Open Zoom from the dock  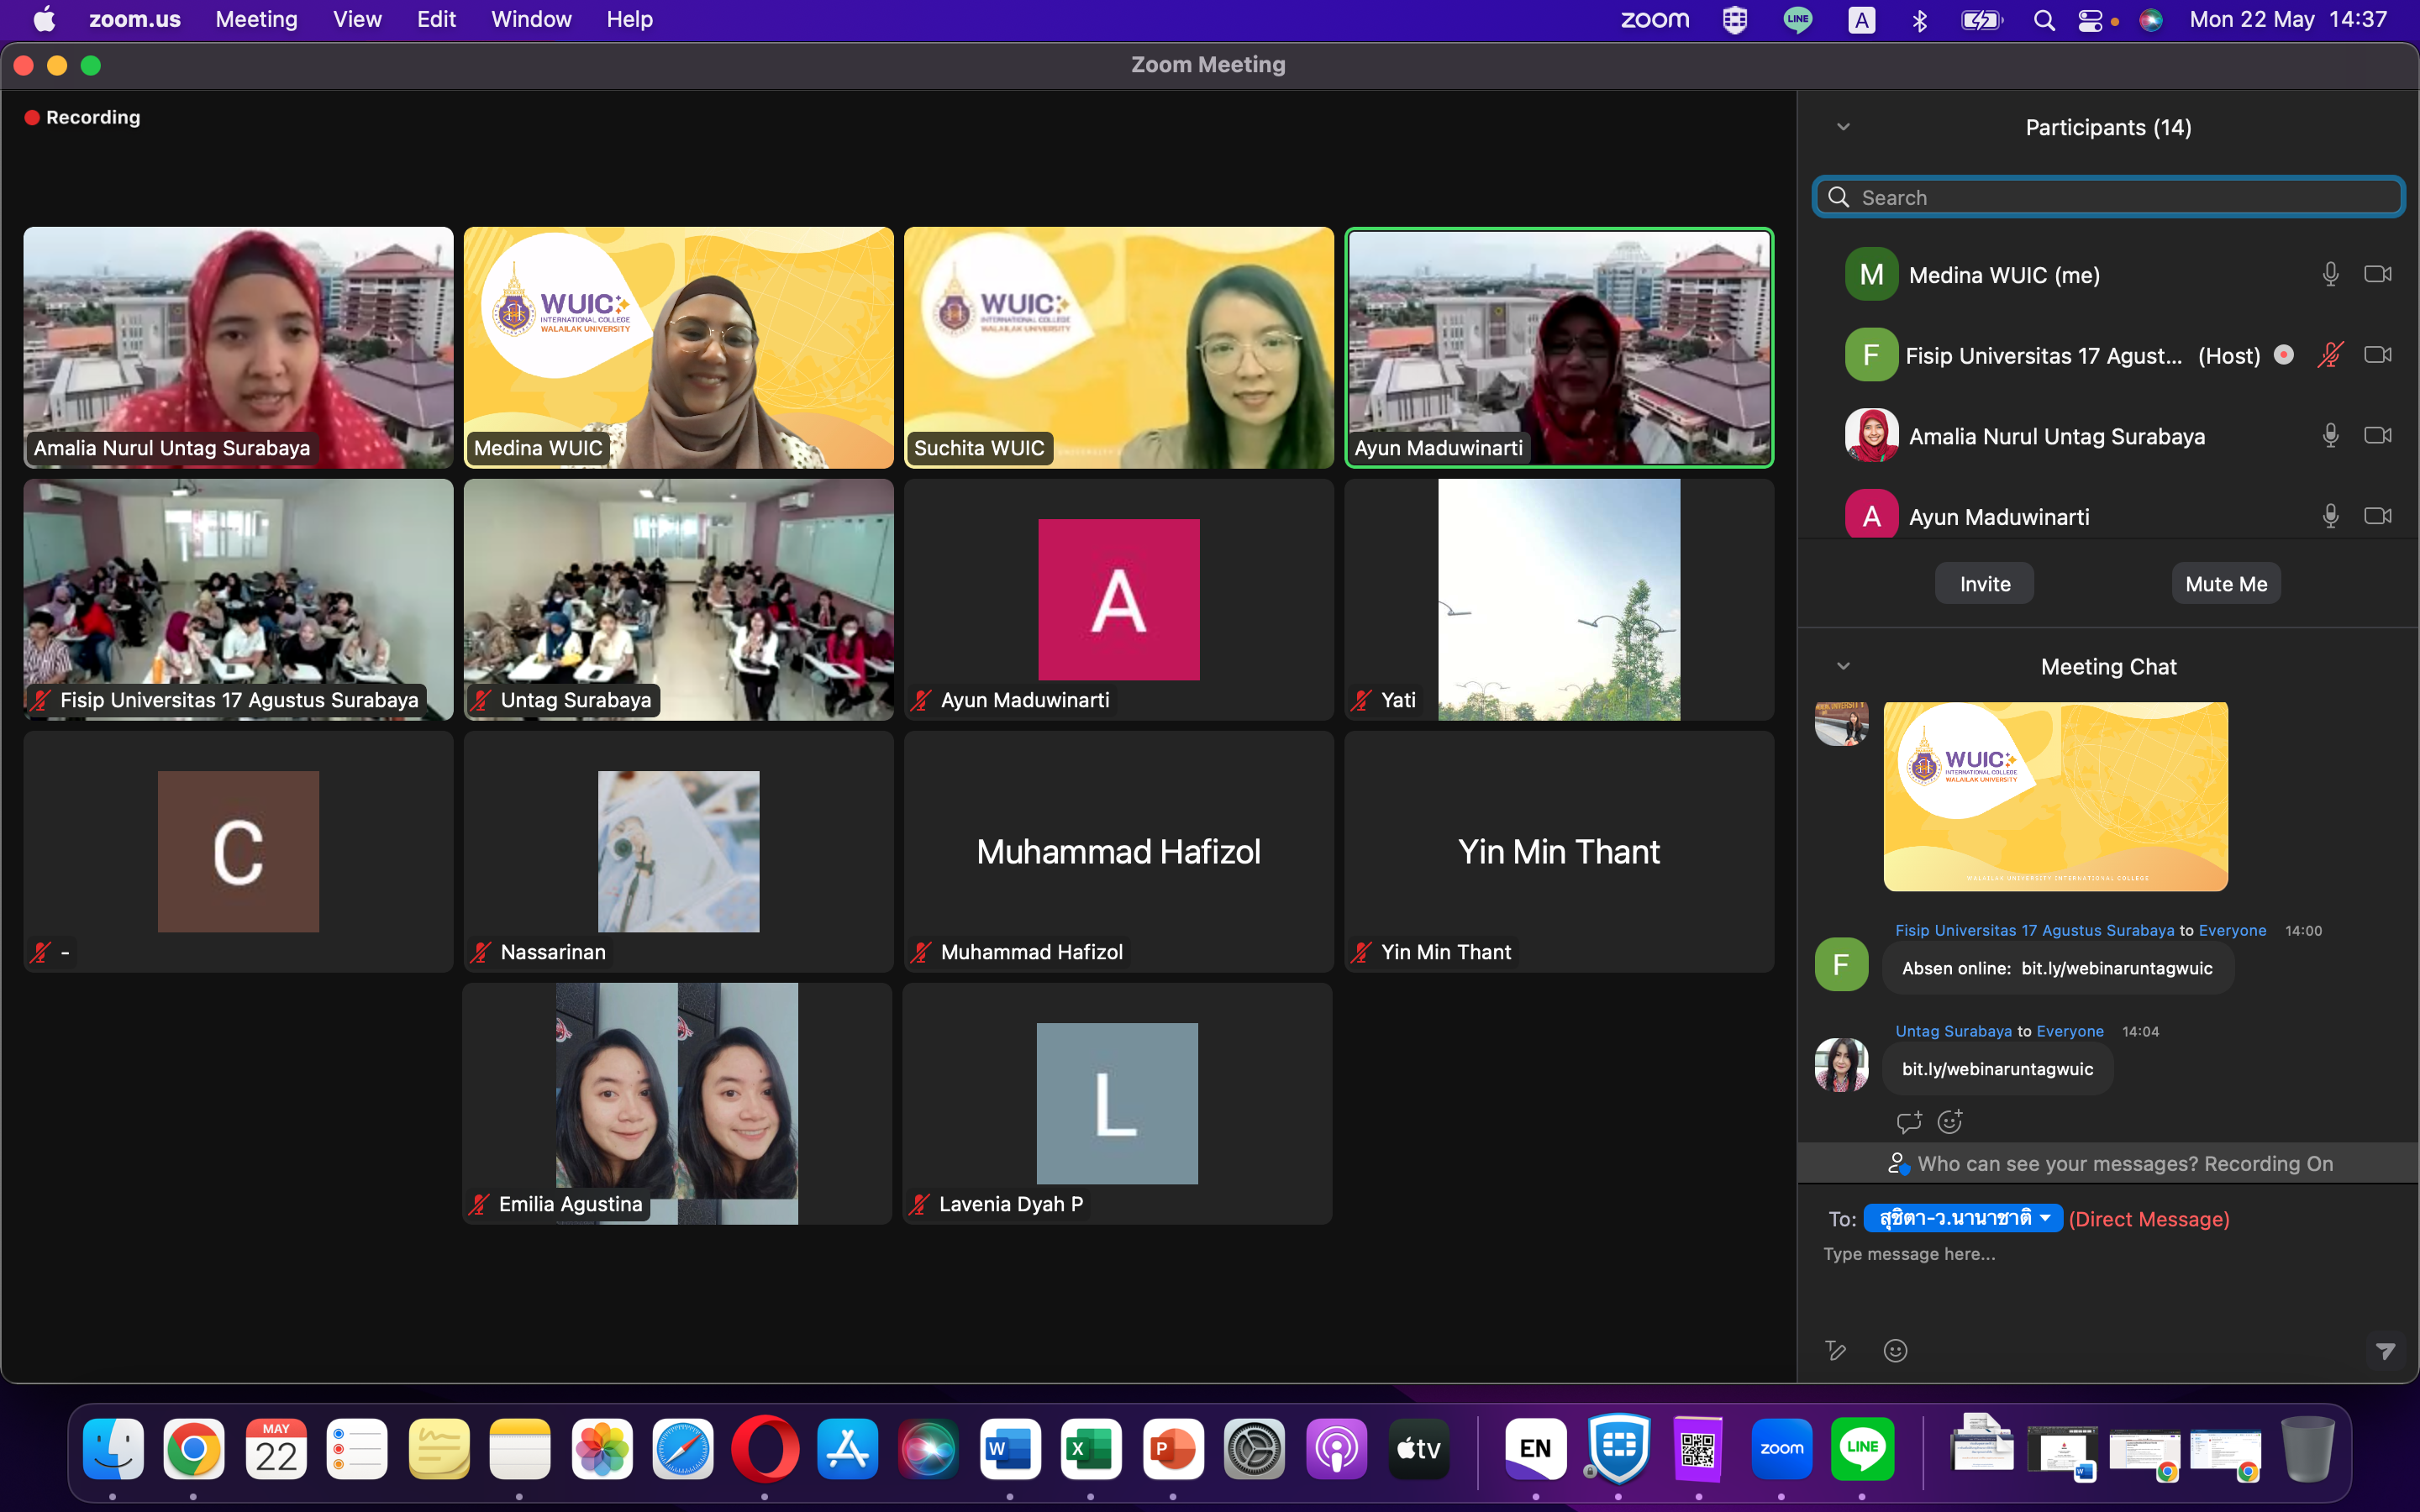(x=1781, y=1448)
